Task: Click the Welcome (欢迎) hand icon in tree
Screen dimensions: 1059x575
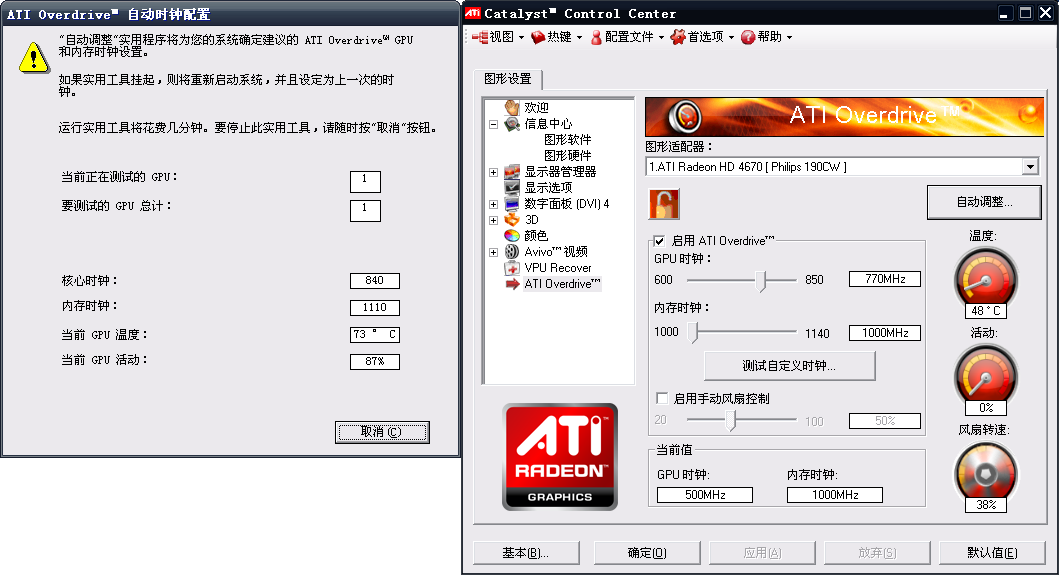Action: click(512, 107)
